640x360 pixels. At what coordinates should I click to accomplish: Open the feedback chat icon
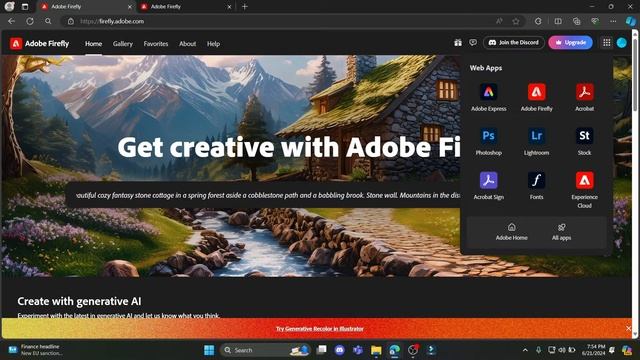tap(473, 42)
